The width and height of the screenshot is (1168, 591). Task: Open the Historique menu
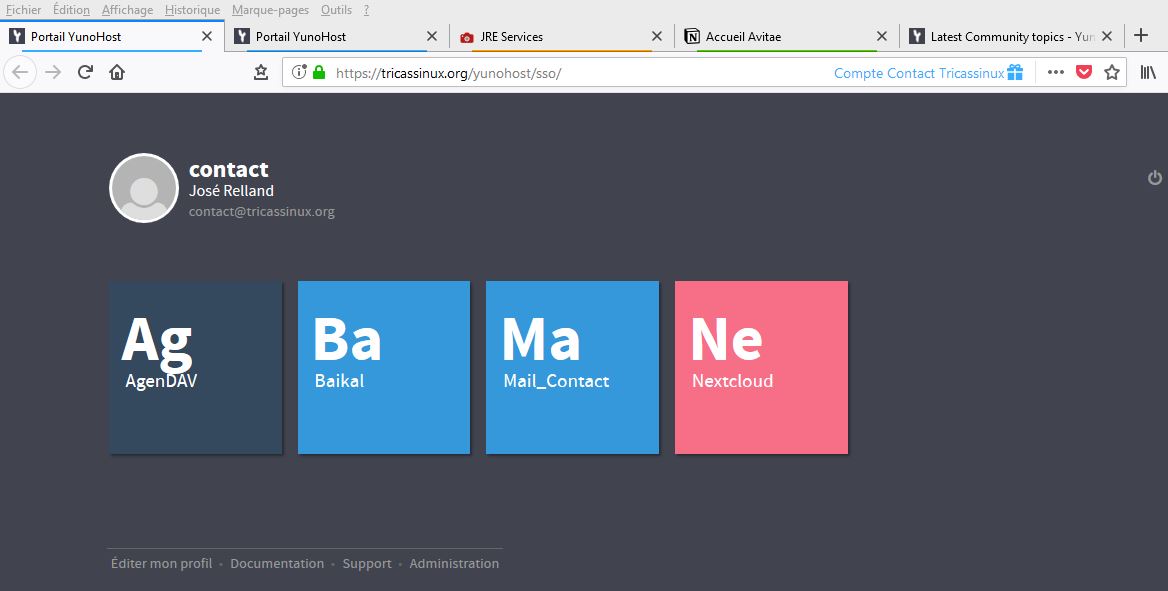(x=192, y=10)
